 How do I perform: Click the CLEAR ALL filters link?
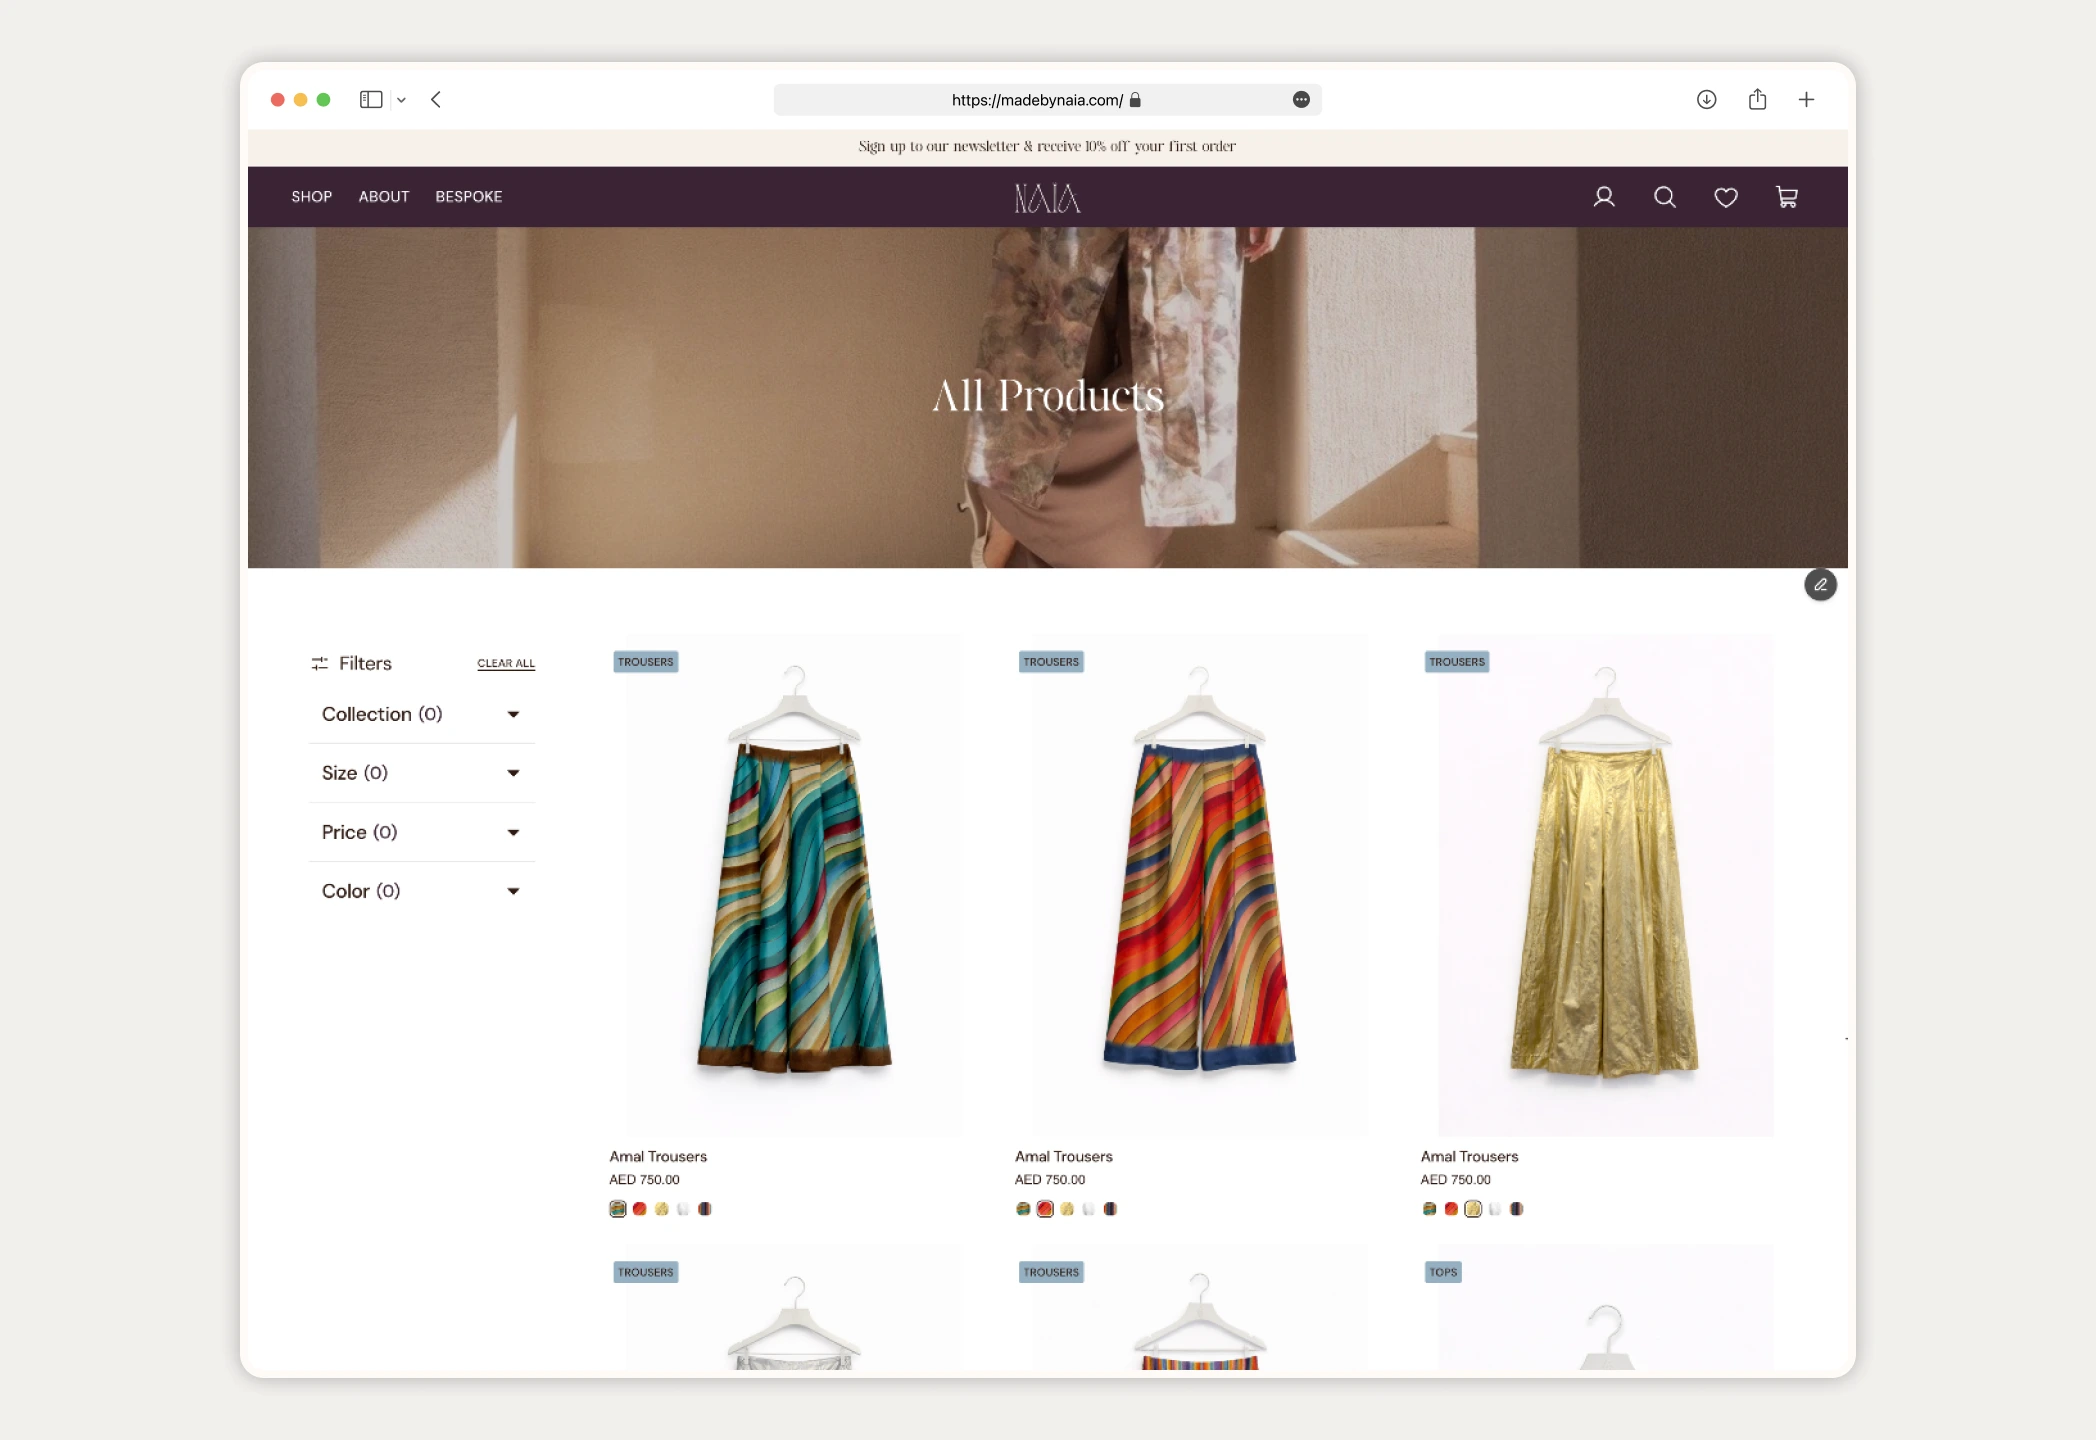[x=506, y=663]
